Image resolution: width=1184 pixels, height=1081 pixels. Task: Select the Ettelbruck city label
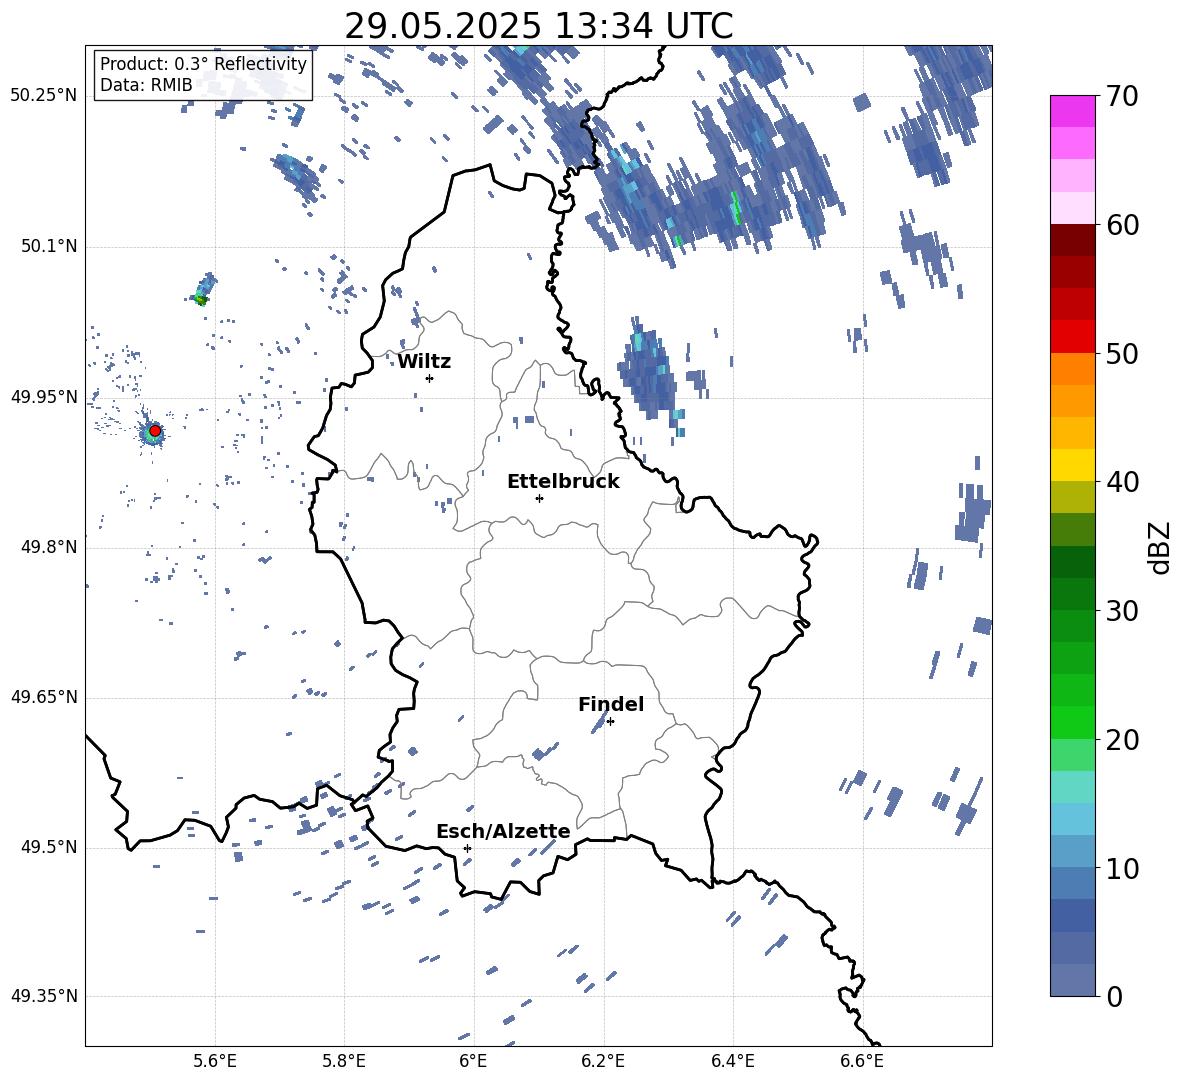tap(563, 482)
